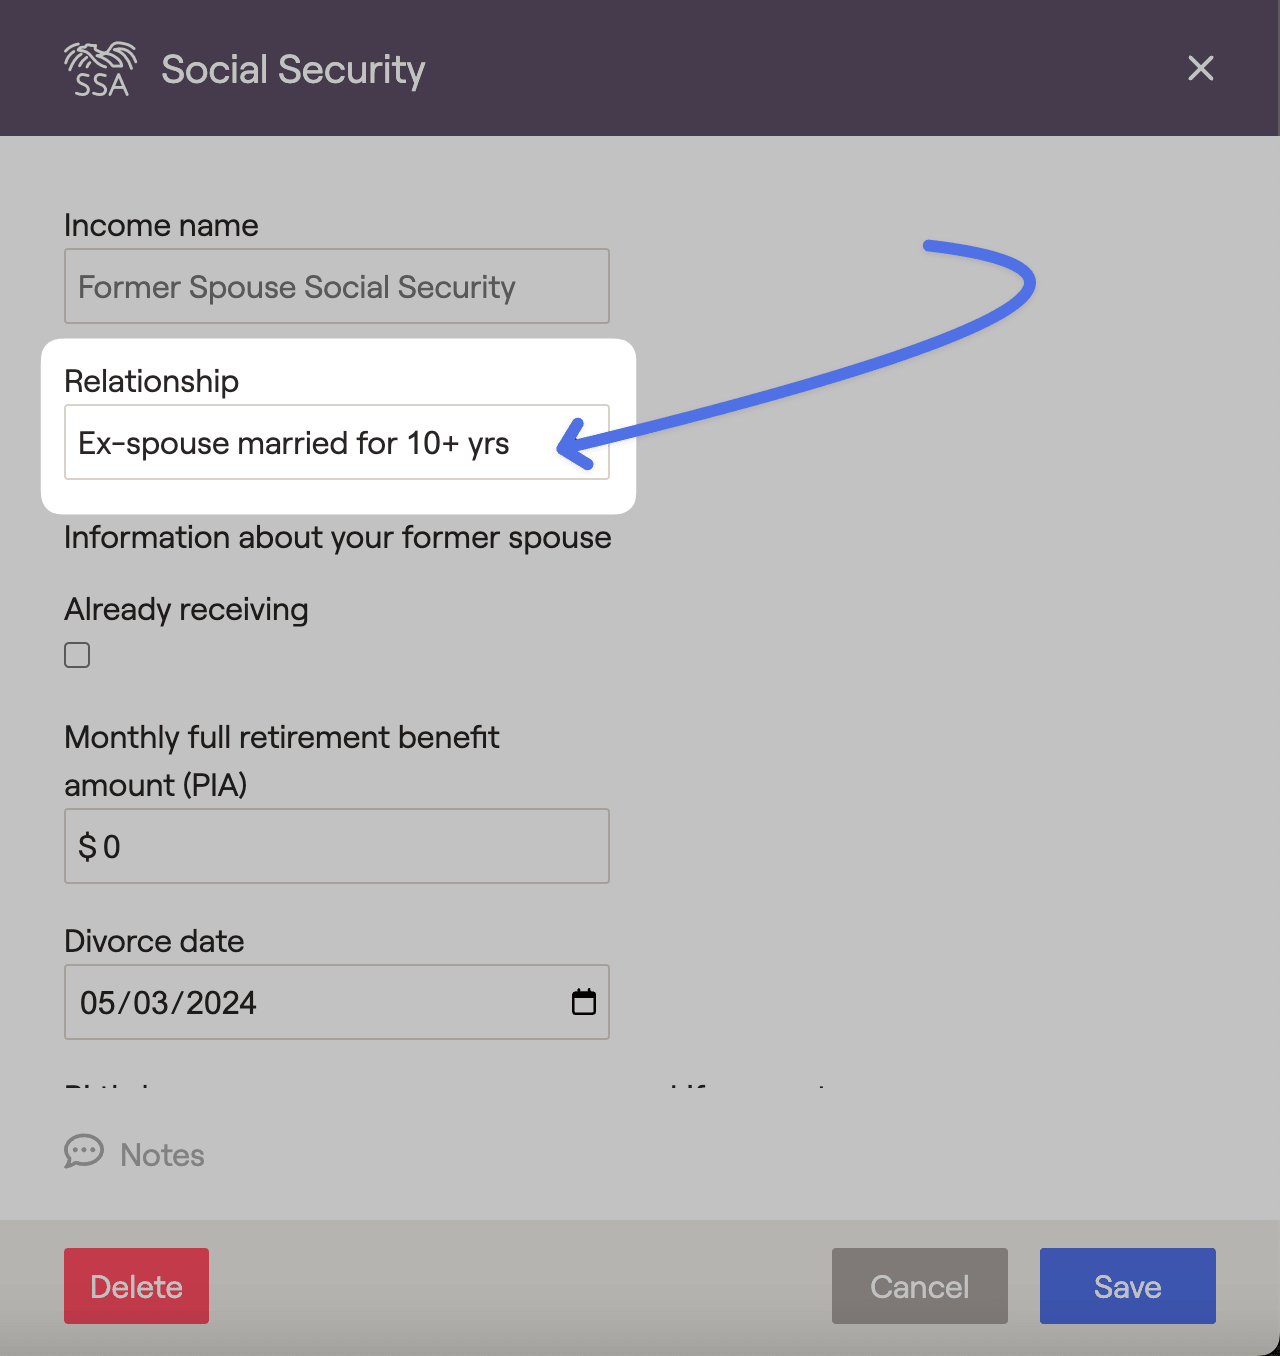Click the "Already receiving" label
1280x1356 pixels.
click(x=186, y=609)
